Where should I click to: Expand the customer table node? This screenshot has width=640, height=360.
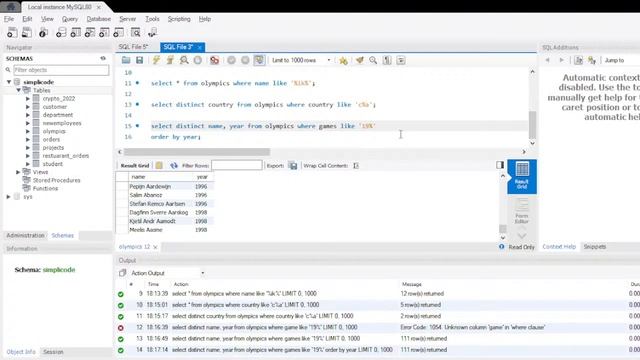28,107
